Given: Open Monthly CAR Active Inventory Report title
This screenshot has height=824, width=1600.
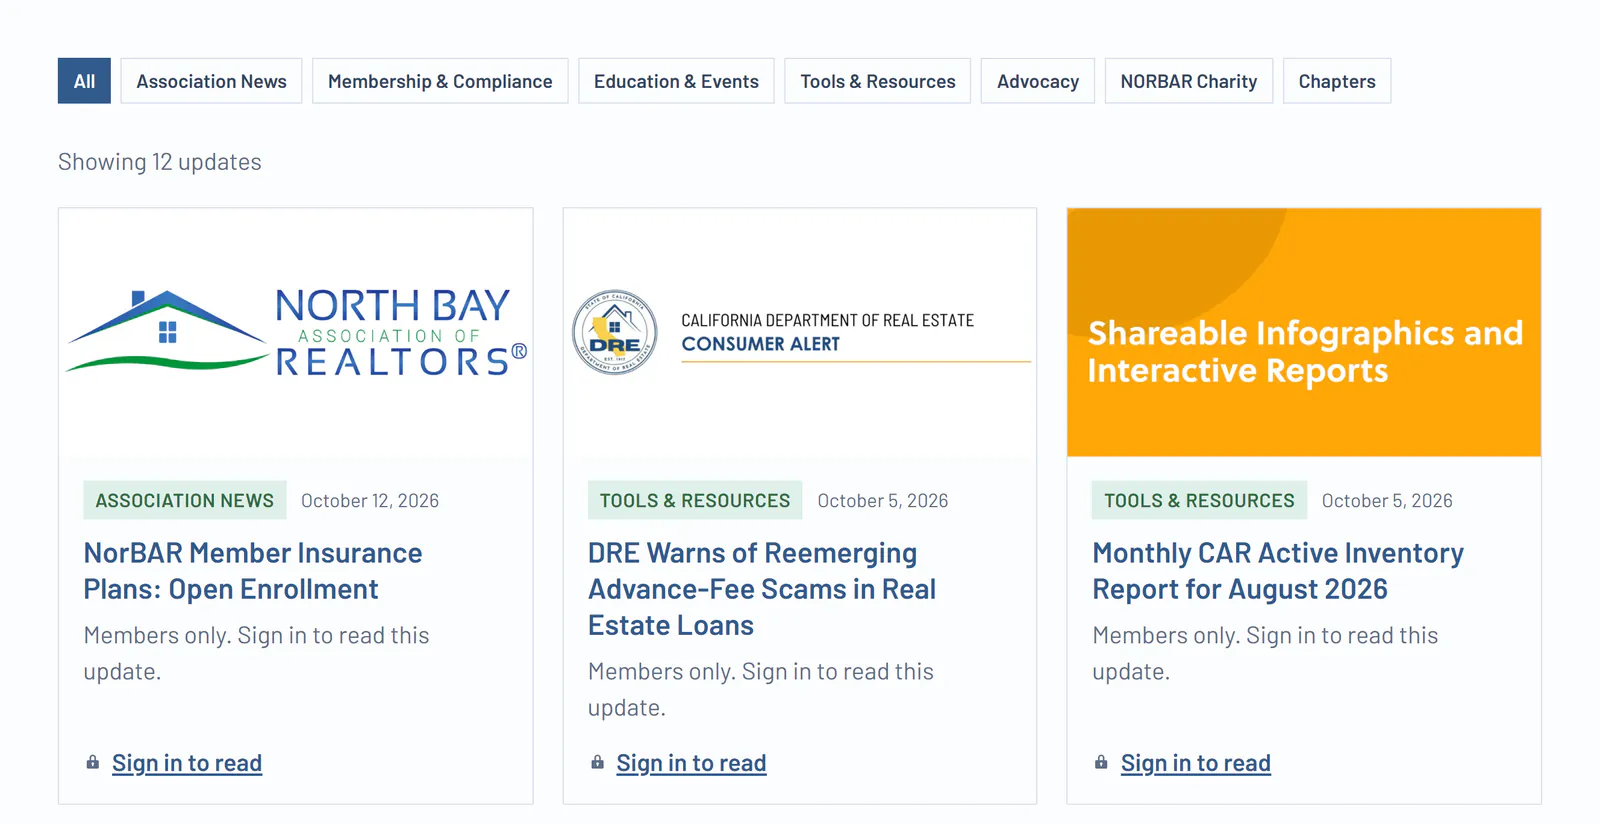Looking at the screenshot, I should point(1278,571).
